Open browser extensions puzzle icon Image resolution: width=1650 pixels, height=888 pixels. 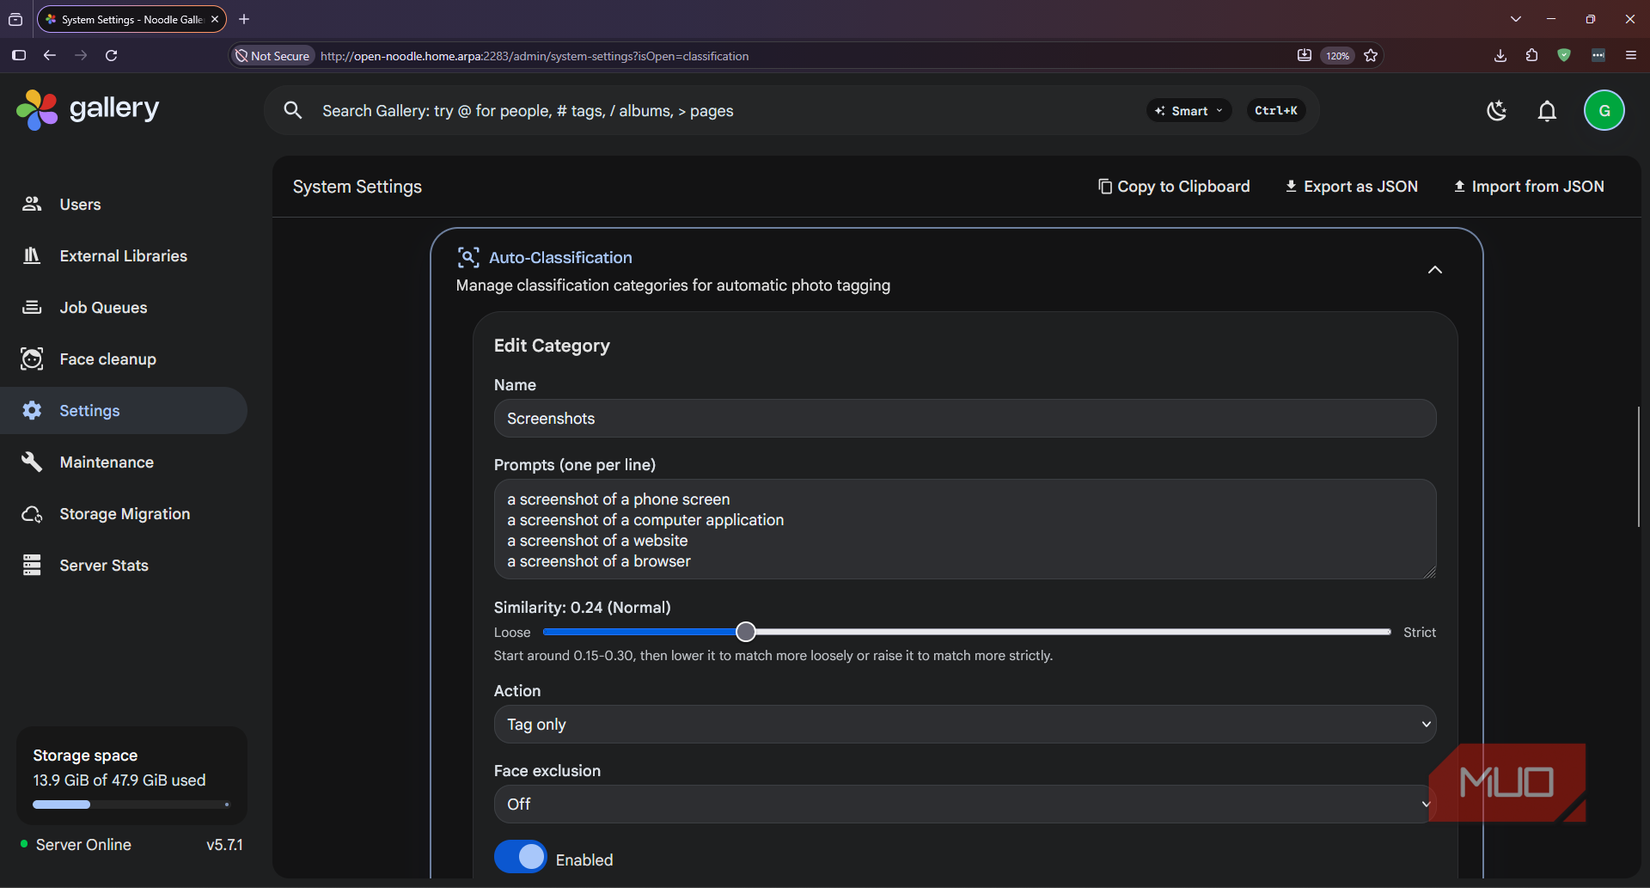pyautogui.click(x=1532, y=56)
